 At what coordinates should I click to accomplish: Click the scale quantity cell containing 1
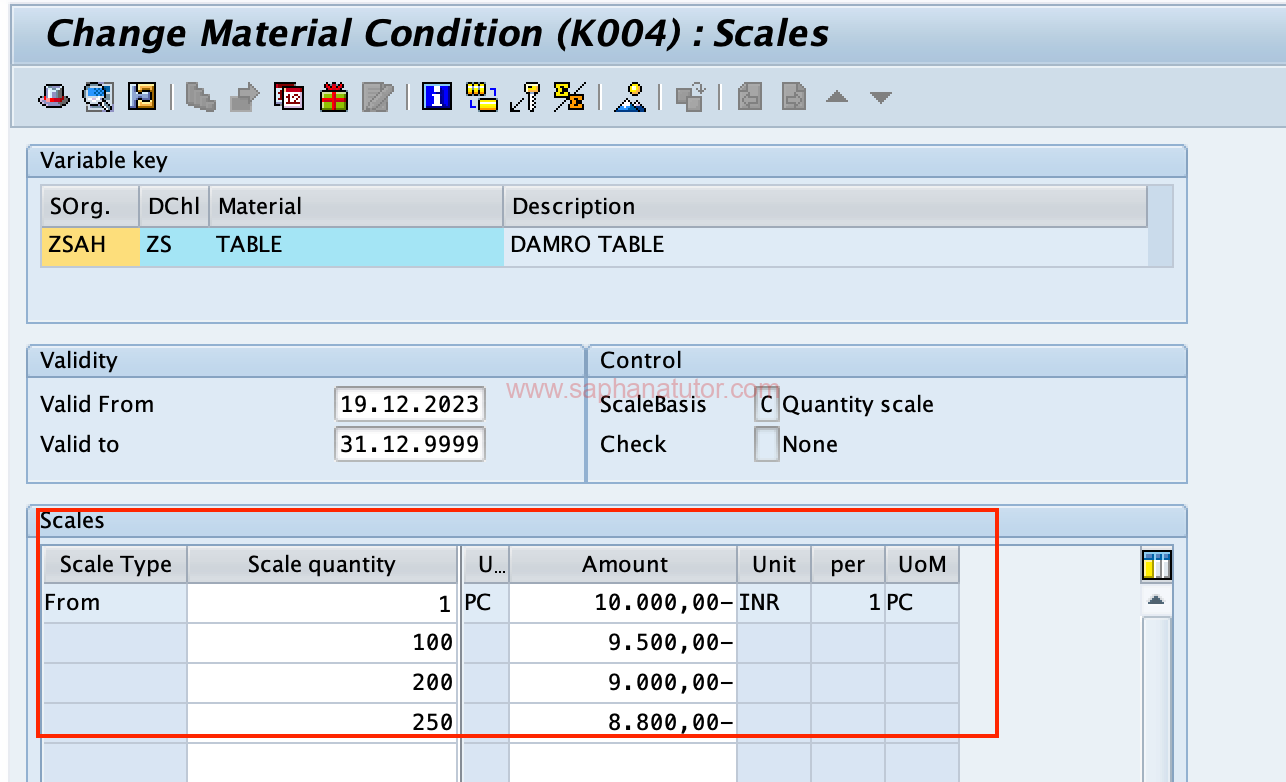322,603
